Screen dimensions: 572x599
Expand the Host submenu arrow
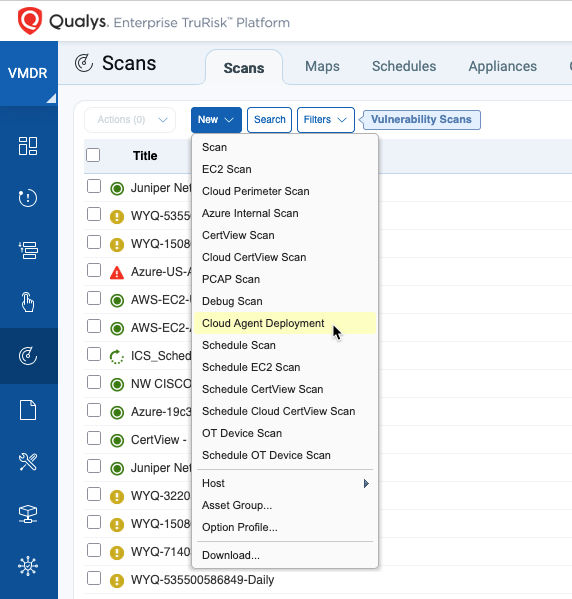point(366,484)
